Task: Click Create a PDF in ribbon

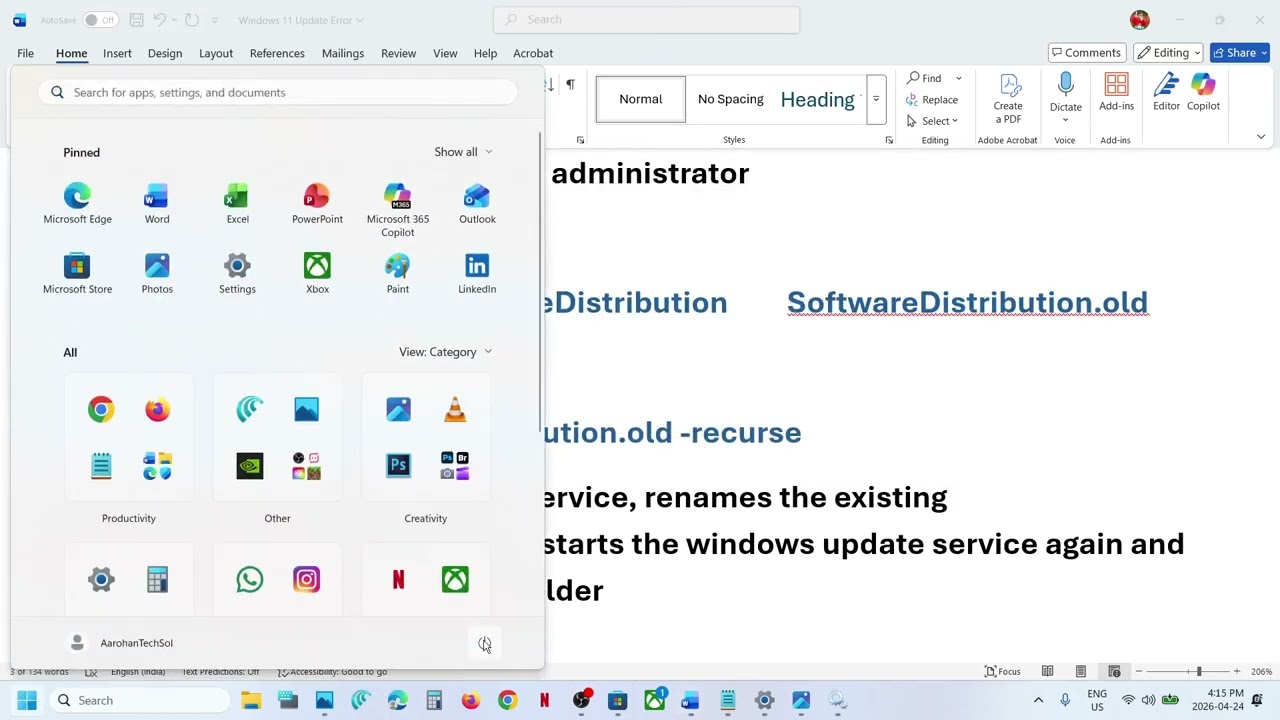Action: [1008, 98]
